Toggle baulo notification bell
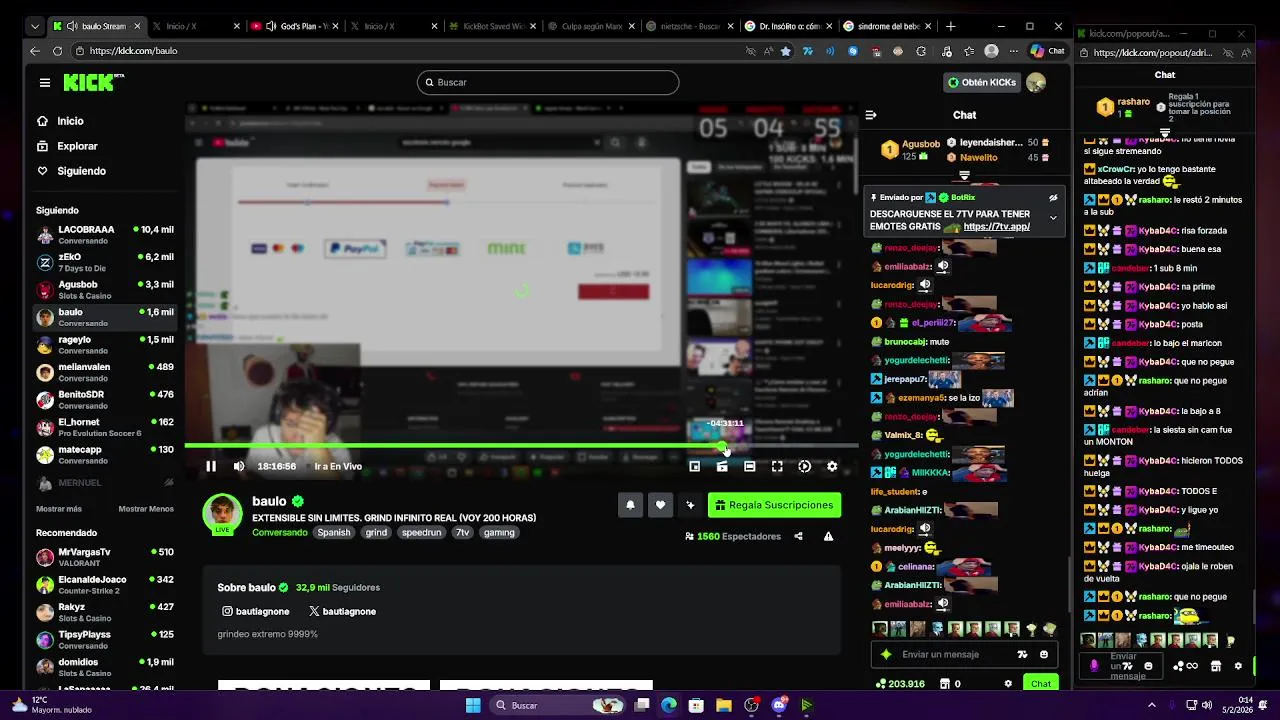Screen dimensions: 1280x720 click(630, 505)
